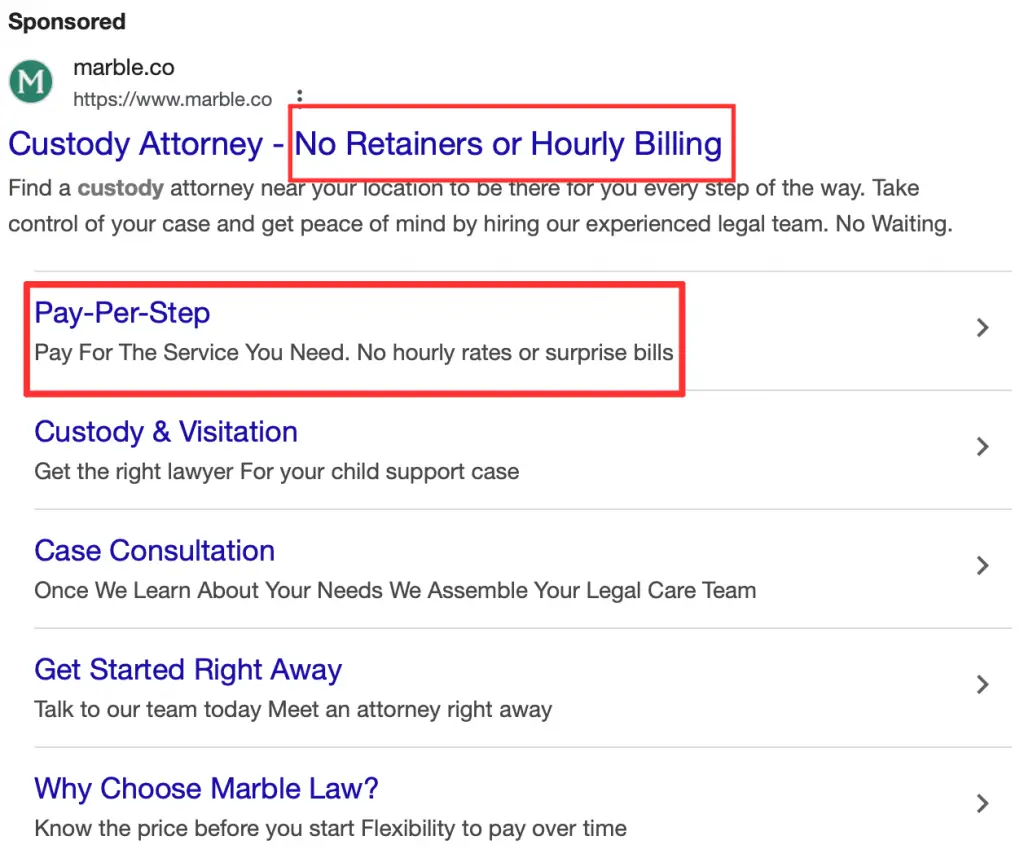Open the Case Consultation sitelink
Image resolution: width=1024 pixels, height=858 pixels.
point(154,551)
